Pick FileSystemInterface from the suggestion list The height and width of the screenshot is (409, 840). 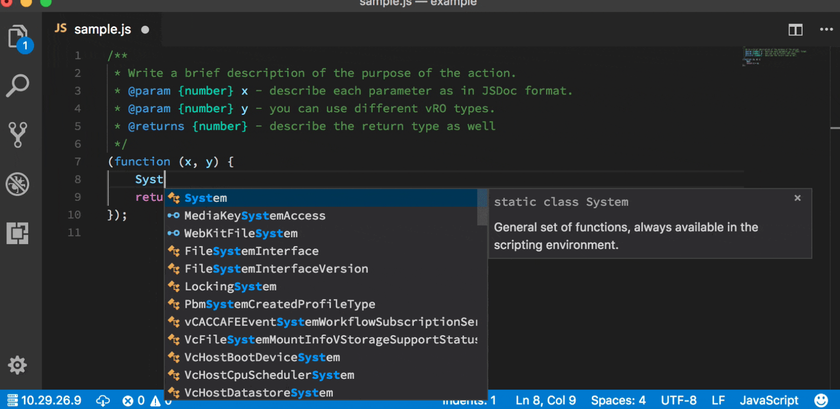click(251, 251)
